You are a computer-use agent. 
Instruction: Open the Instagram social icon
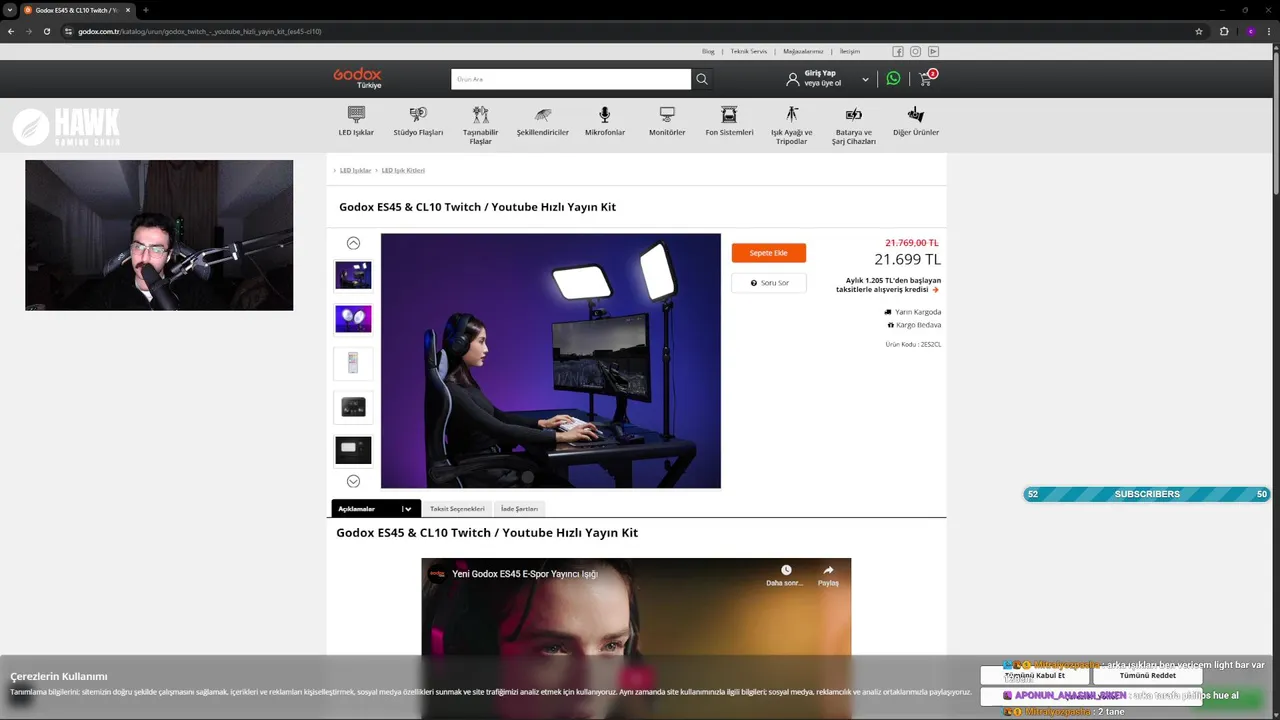915,51
